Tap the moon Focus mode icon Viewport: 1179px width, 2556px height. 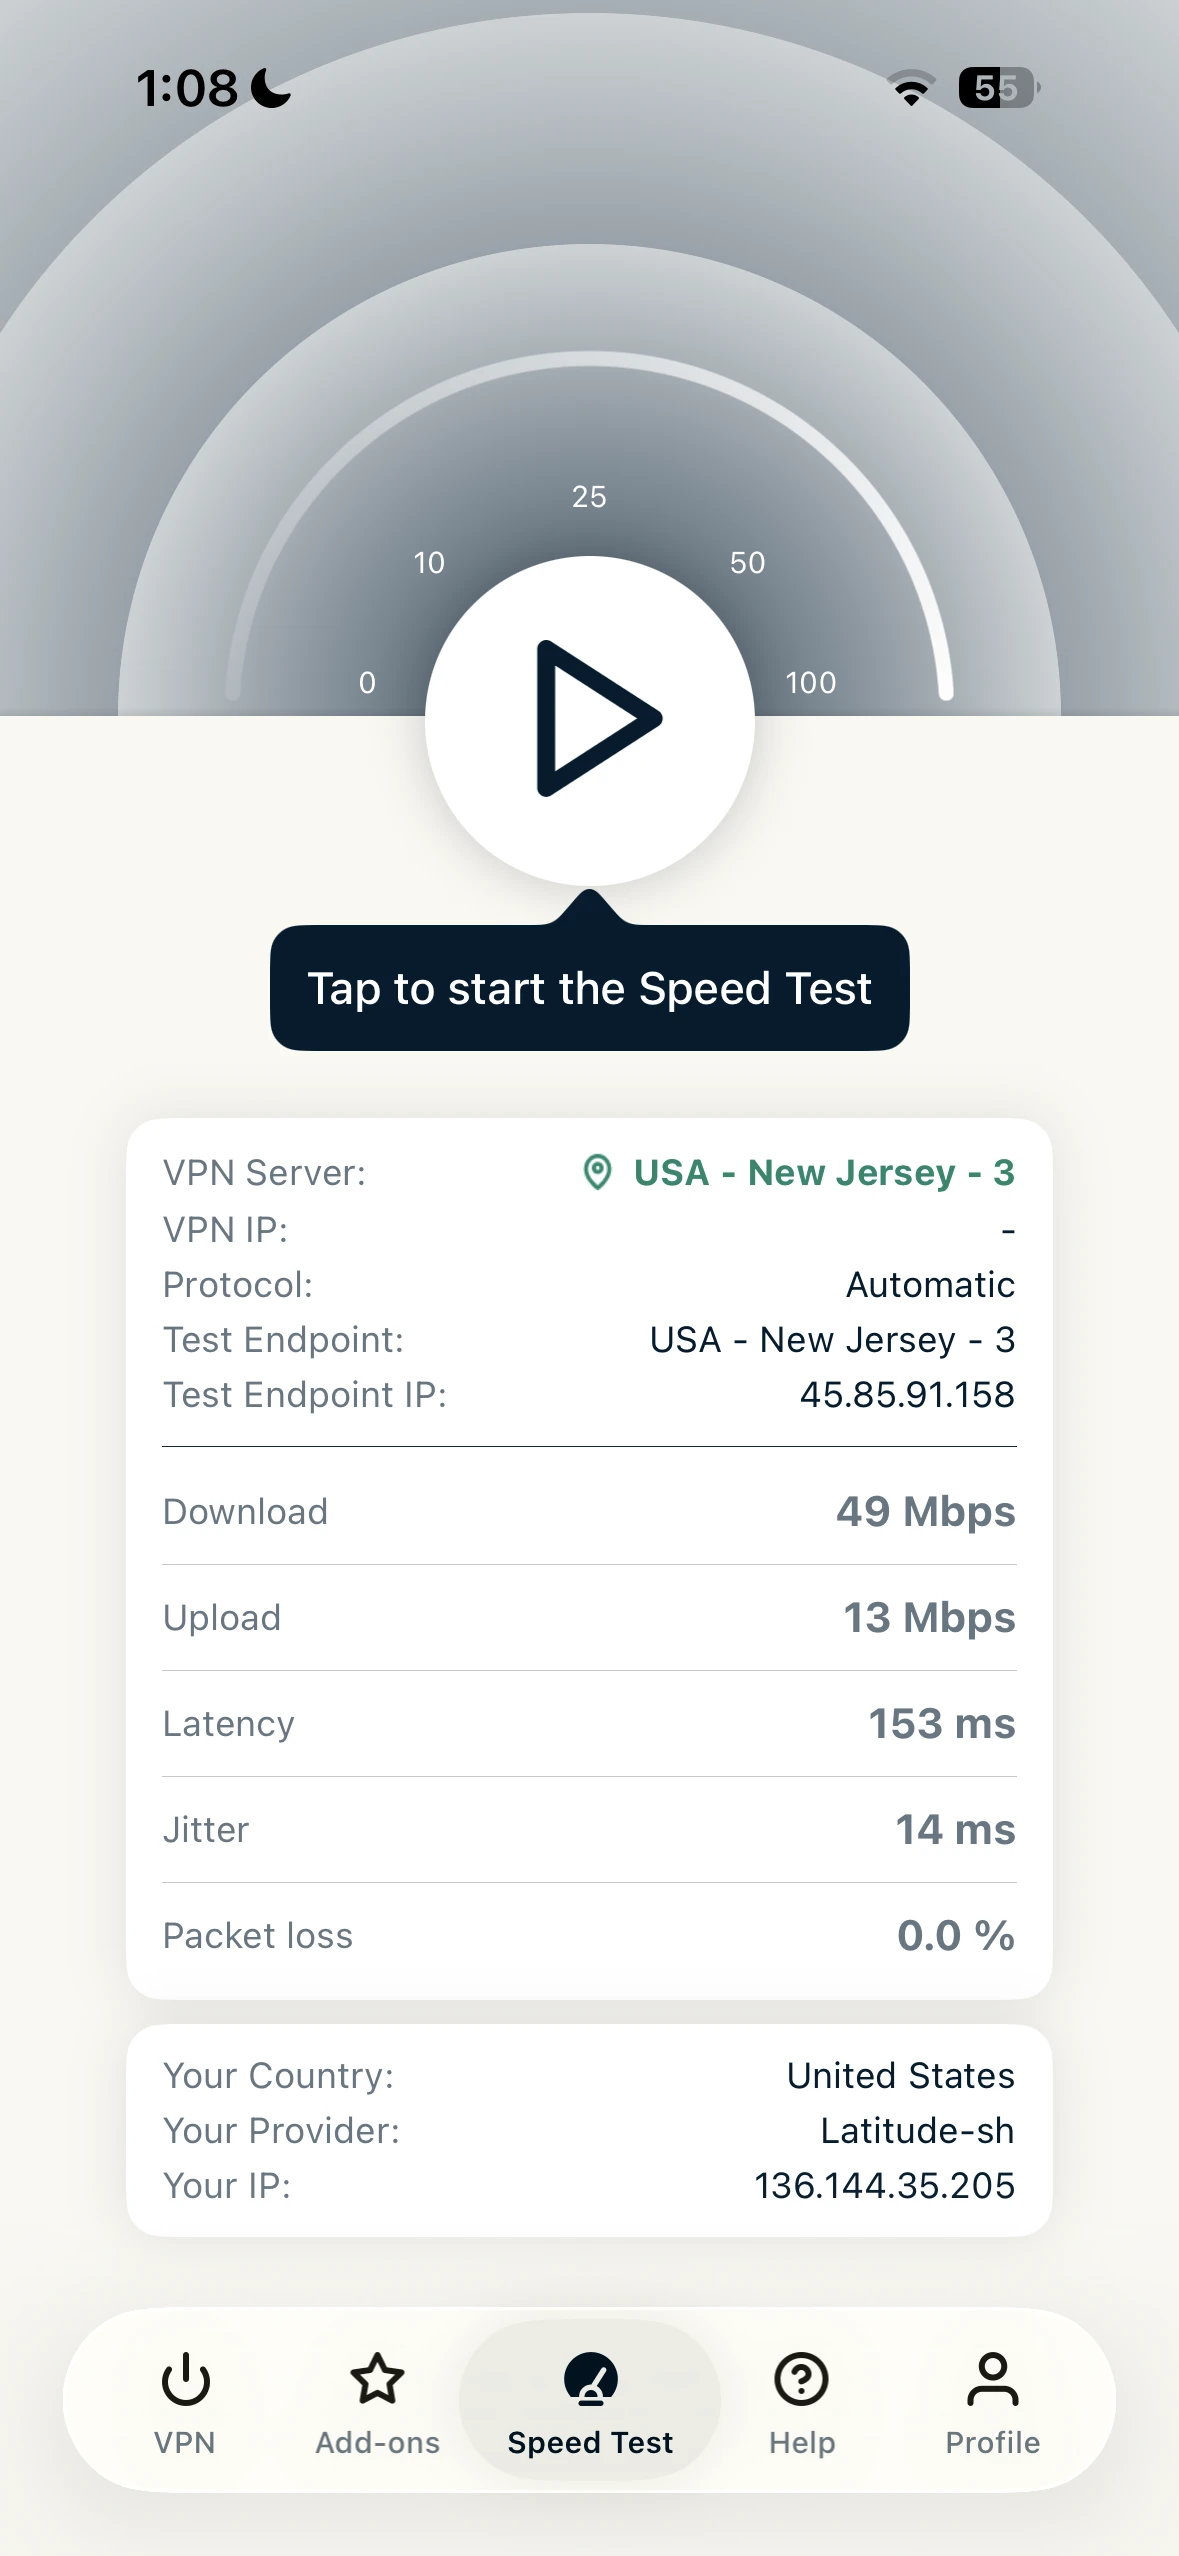[270, 88]
